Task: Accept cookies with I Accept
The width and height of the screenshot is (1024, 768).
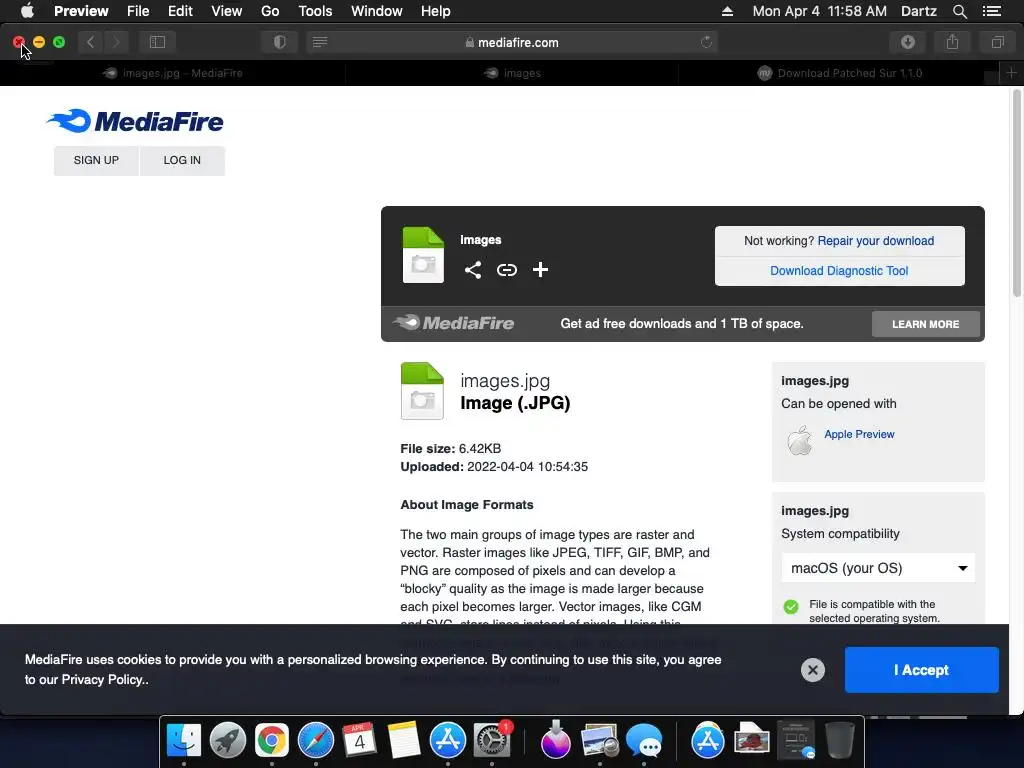Action: (x=921, y=670)
